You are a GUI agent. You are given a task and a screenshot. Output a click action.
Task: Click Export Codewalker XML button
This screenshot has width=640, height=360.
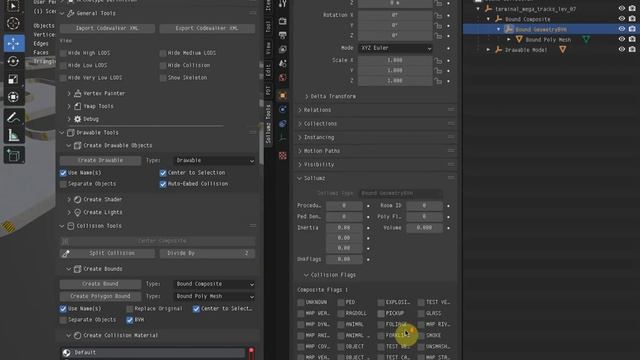coord(207,28)
